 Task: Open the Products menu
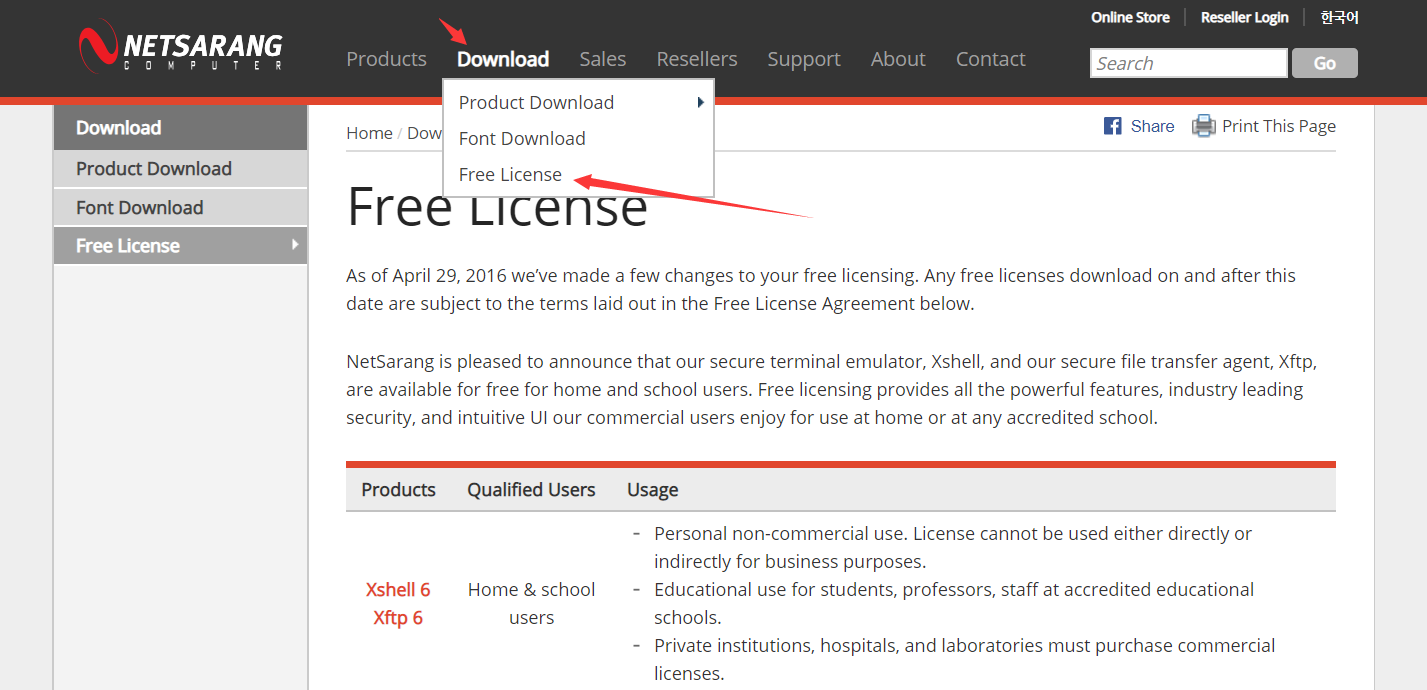click(386, 59)
